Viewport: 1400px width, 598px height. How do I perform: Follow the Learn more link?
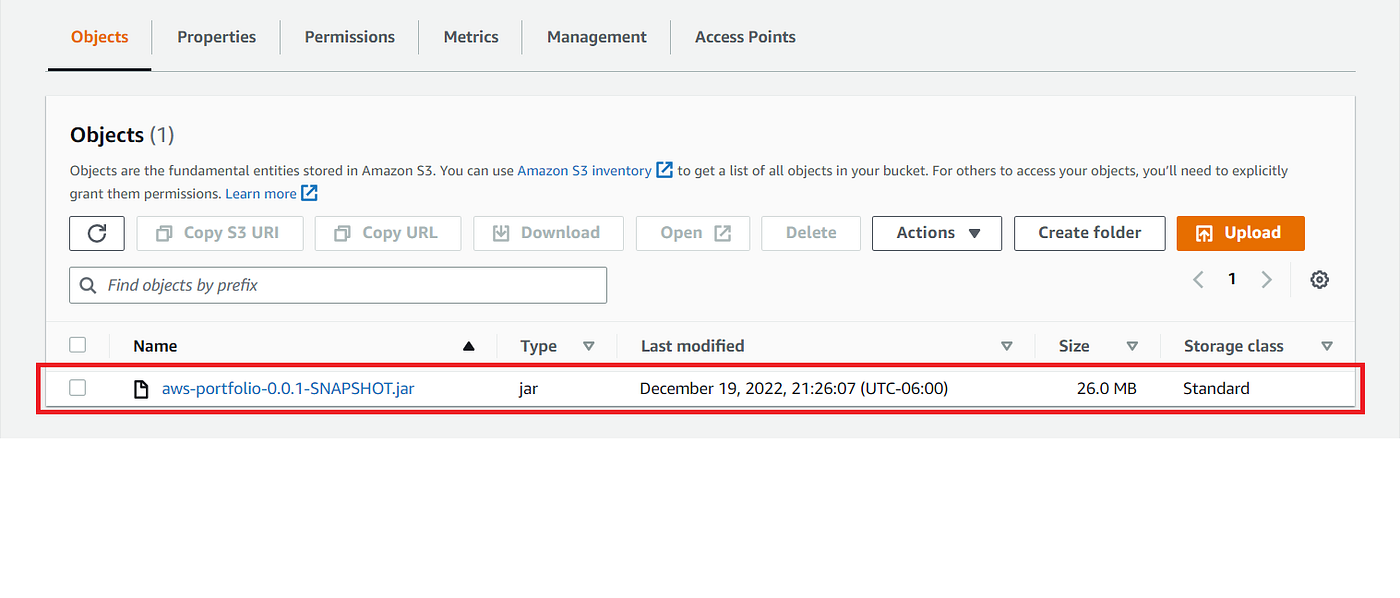point(261,194)
